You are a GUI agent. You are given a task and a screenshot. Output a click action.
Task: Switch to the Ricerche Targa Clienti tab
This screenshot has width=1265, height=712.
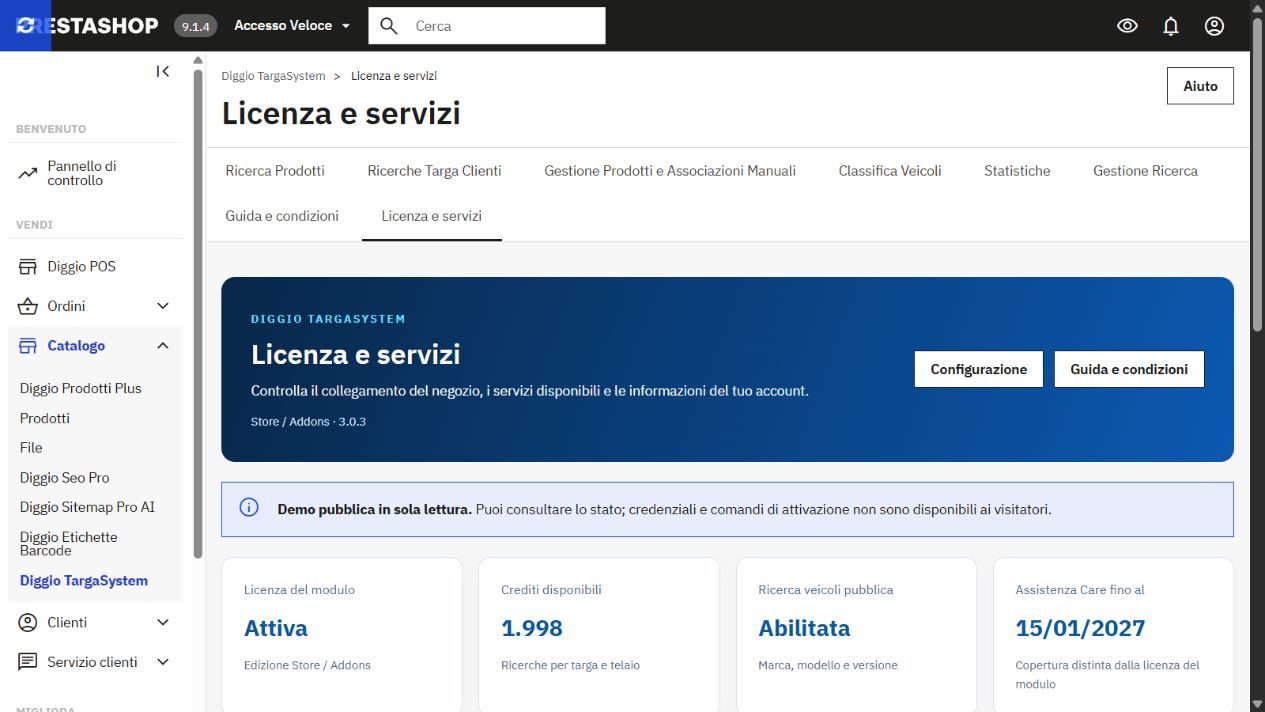(434, 171)
